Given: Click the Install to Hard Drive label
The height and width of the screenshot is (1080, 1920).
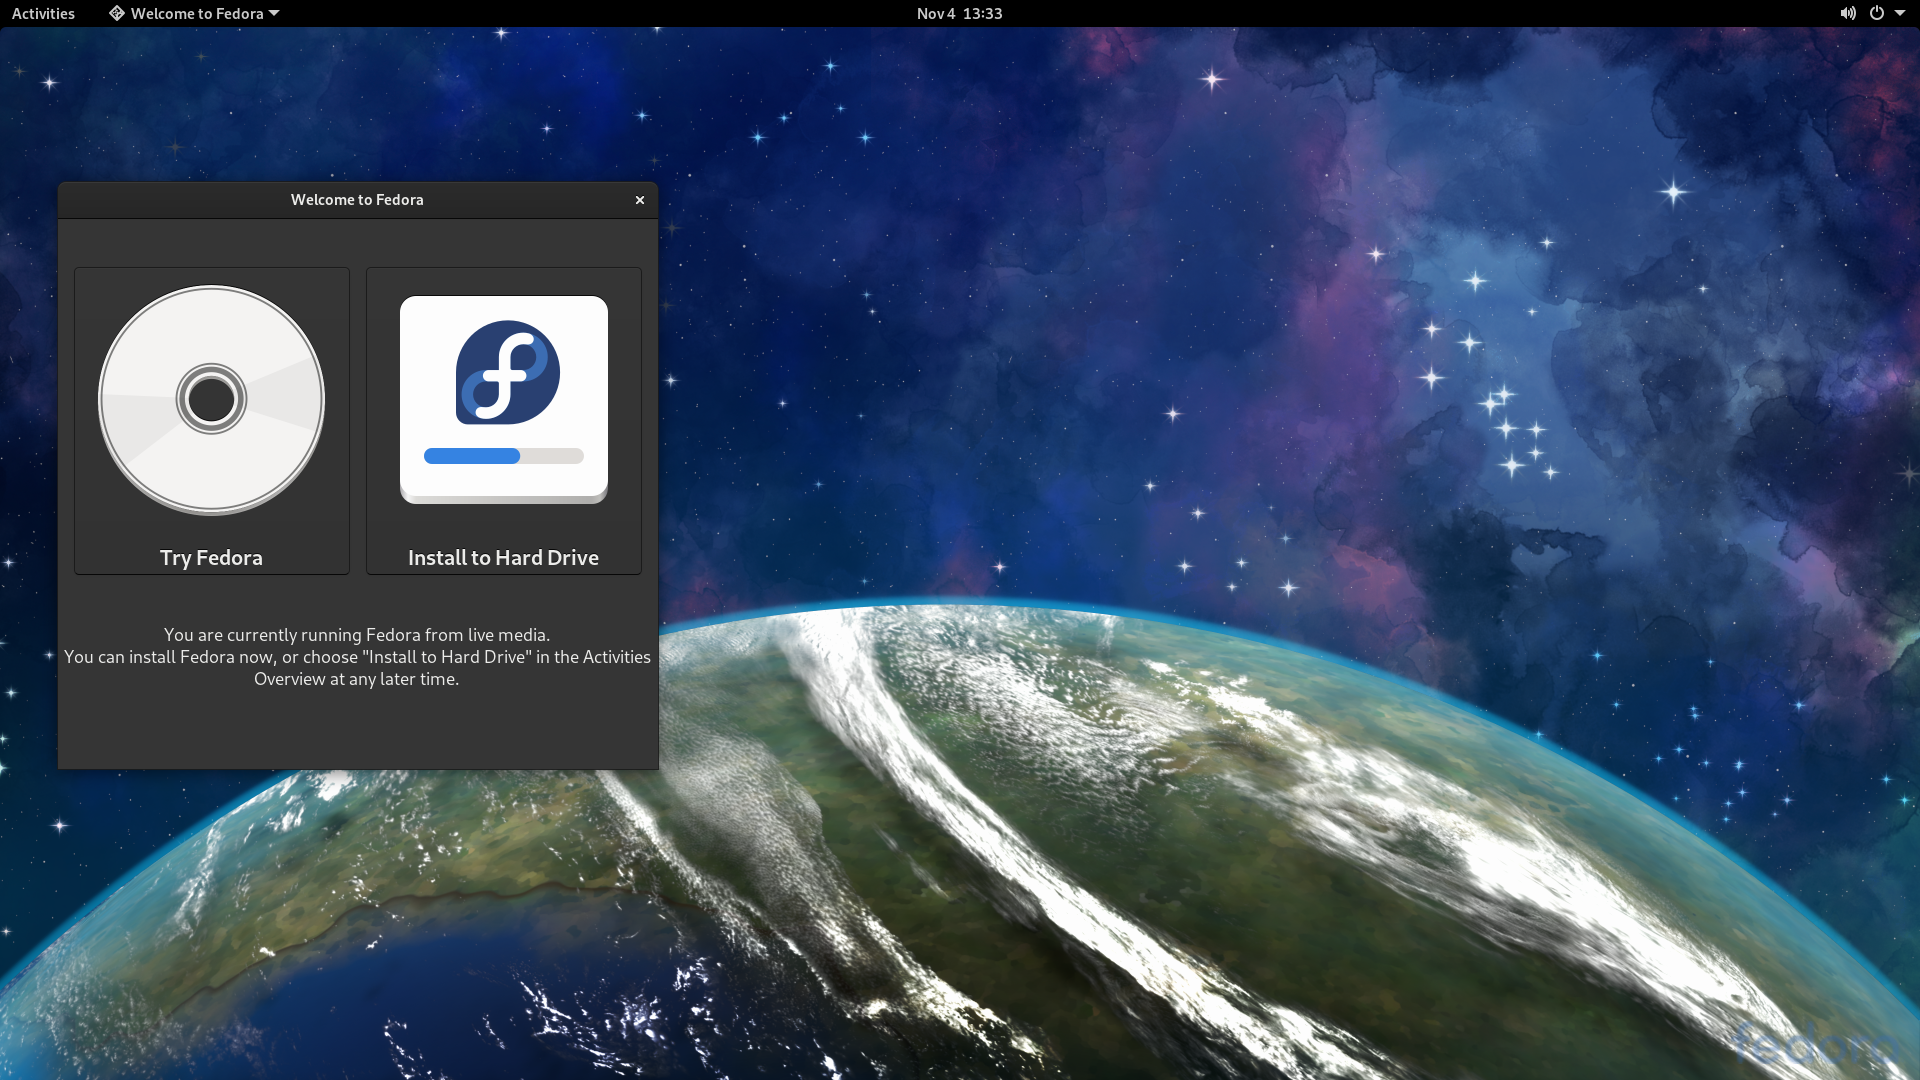Looking at the screenshot, I should pyautogui.click(x=503, y=558).
